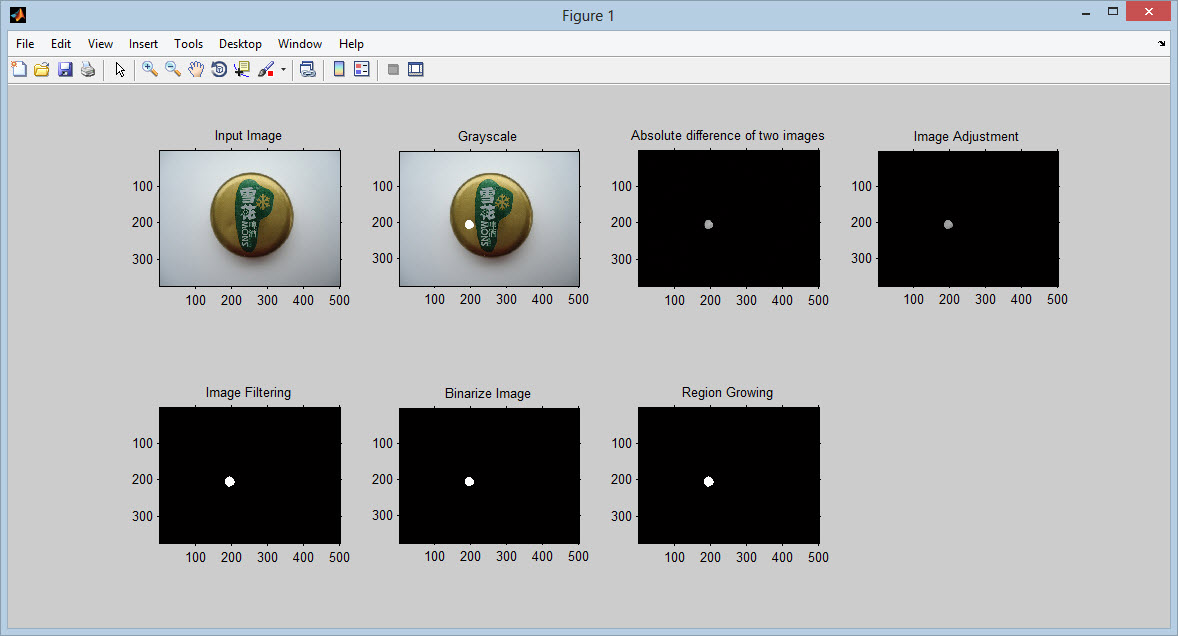Viewport: 1178px width, 636px height.
Task: Open the File menu
Action: [25, 44]
